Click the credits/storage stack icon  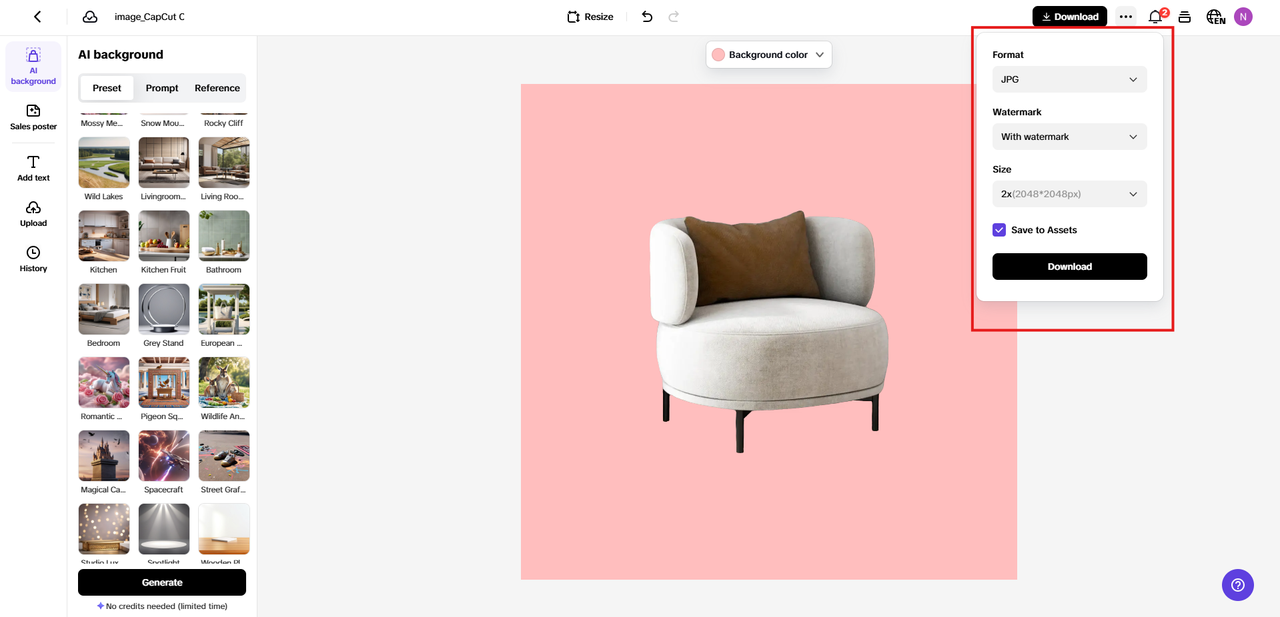pos(1185,17)
